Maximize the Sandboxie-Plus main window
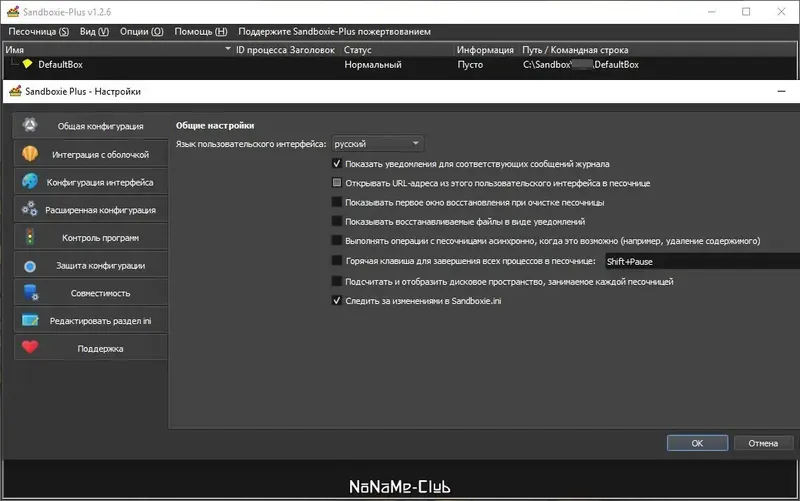This screenshot has width=800, height=501. pos(746,11)
